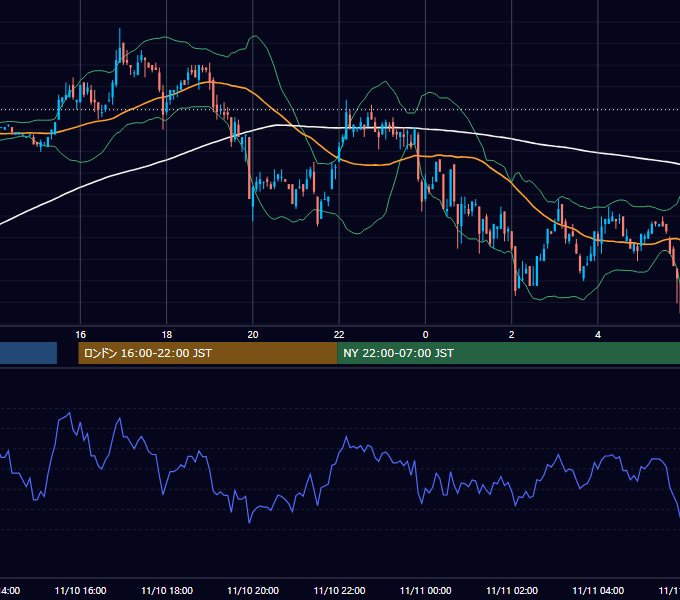Viewport: 680px width, 600px height.
Task: Click the 4 hour label on price chart axis
Action: pyautogui.click(x=598, y=335)
